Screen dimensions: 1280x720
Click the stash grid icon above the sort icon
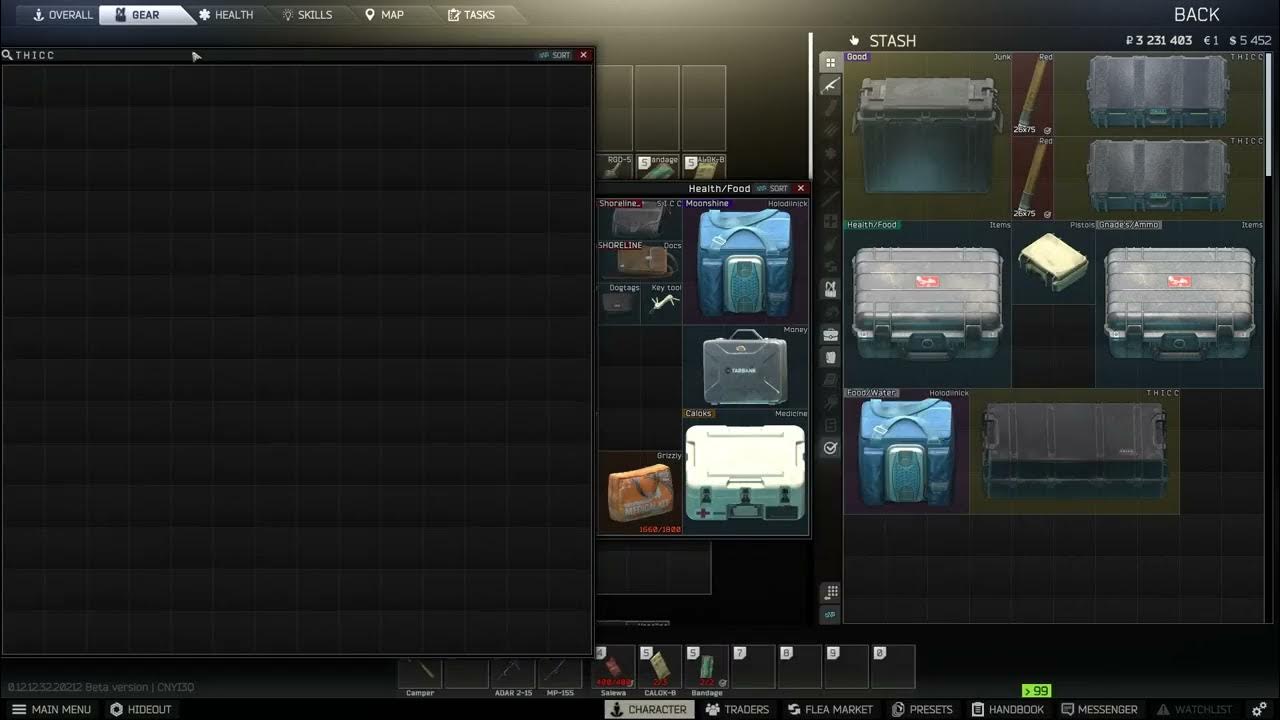[x=830, y=593]
